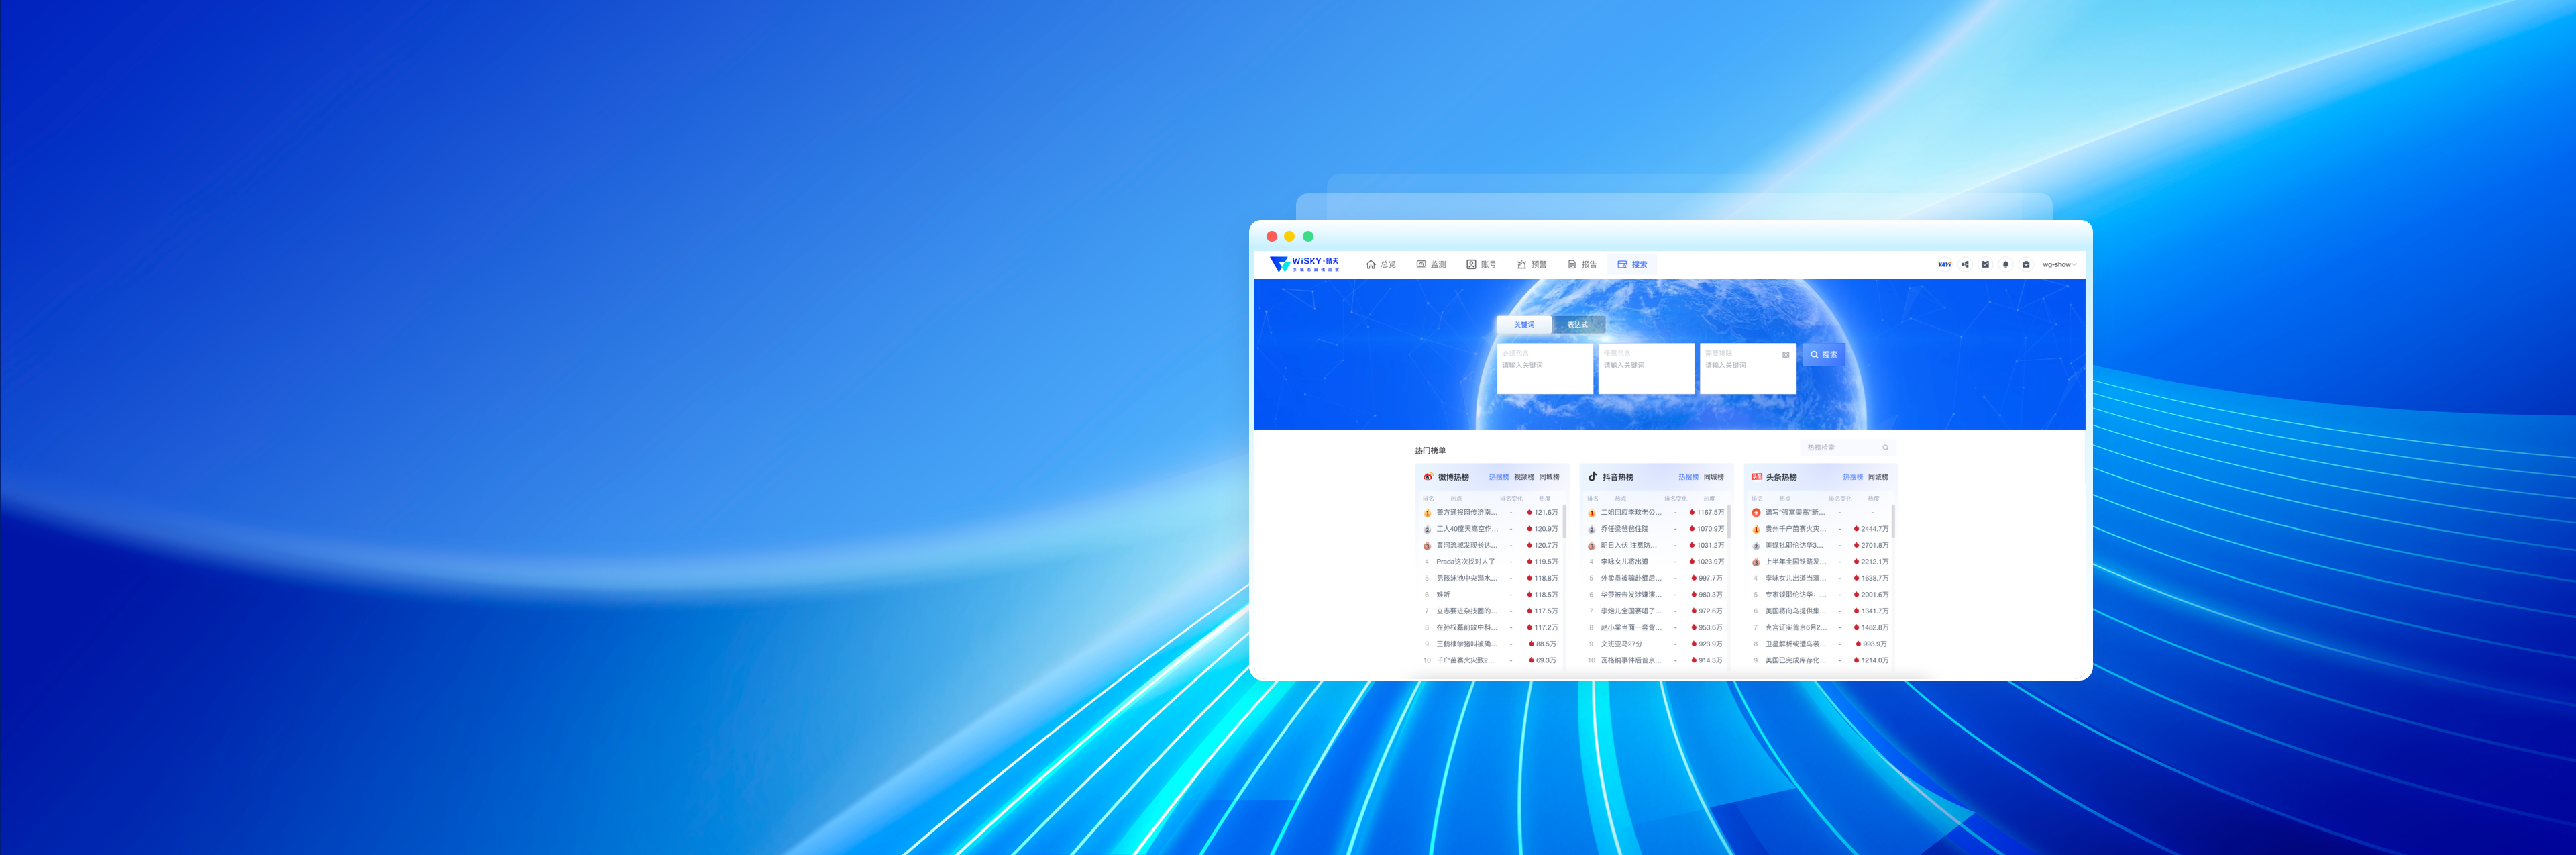Select 热搜榜 tab in 抖音热榜 card
Image resolution: width=2576 pixels, height=855 pixels.
point(1688,477)
